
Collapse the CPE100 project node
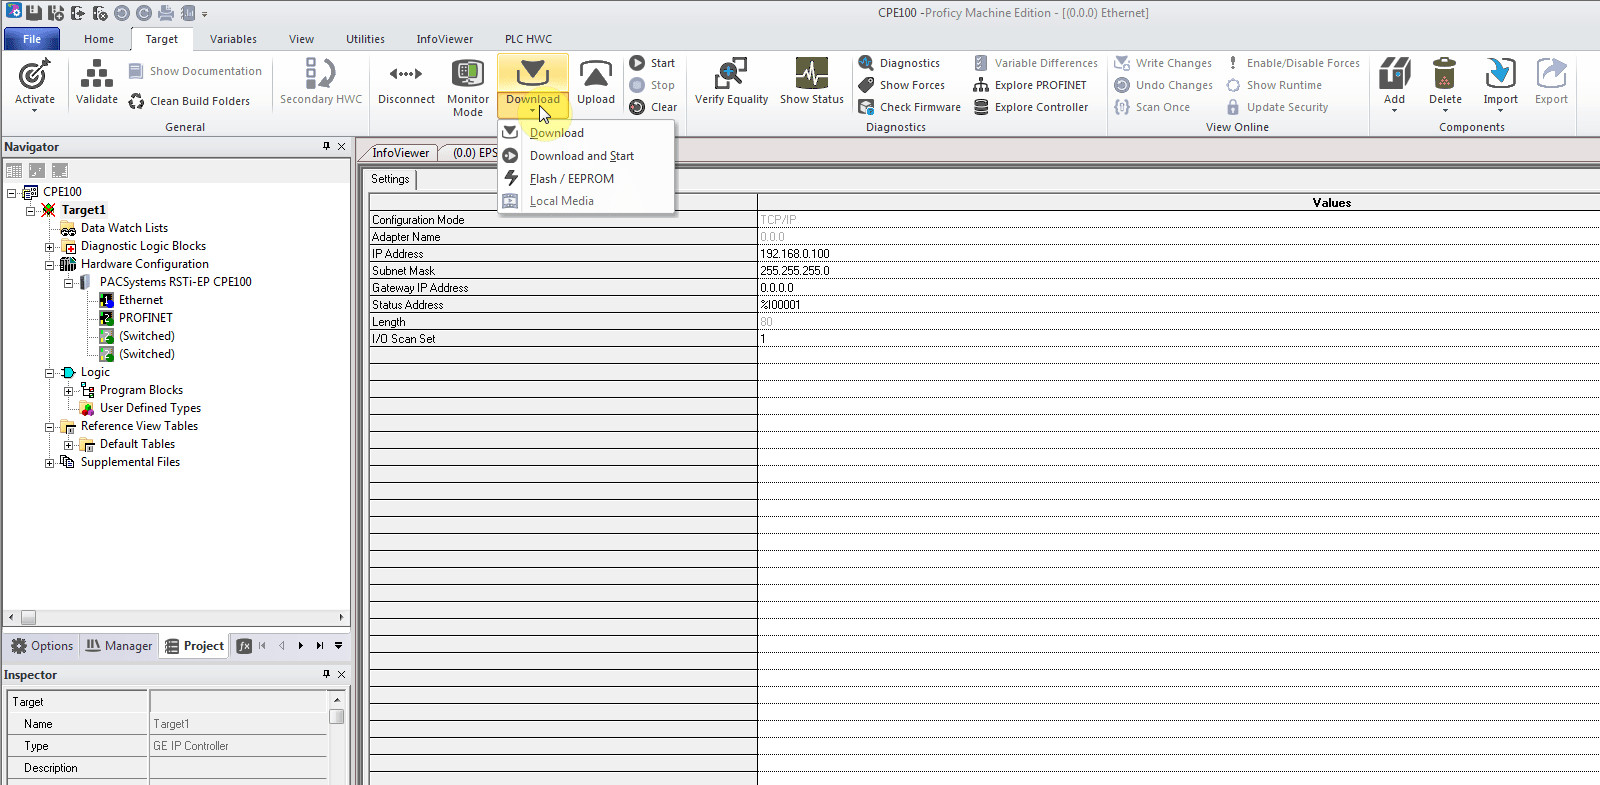coord(12,192)
